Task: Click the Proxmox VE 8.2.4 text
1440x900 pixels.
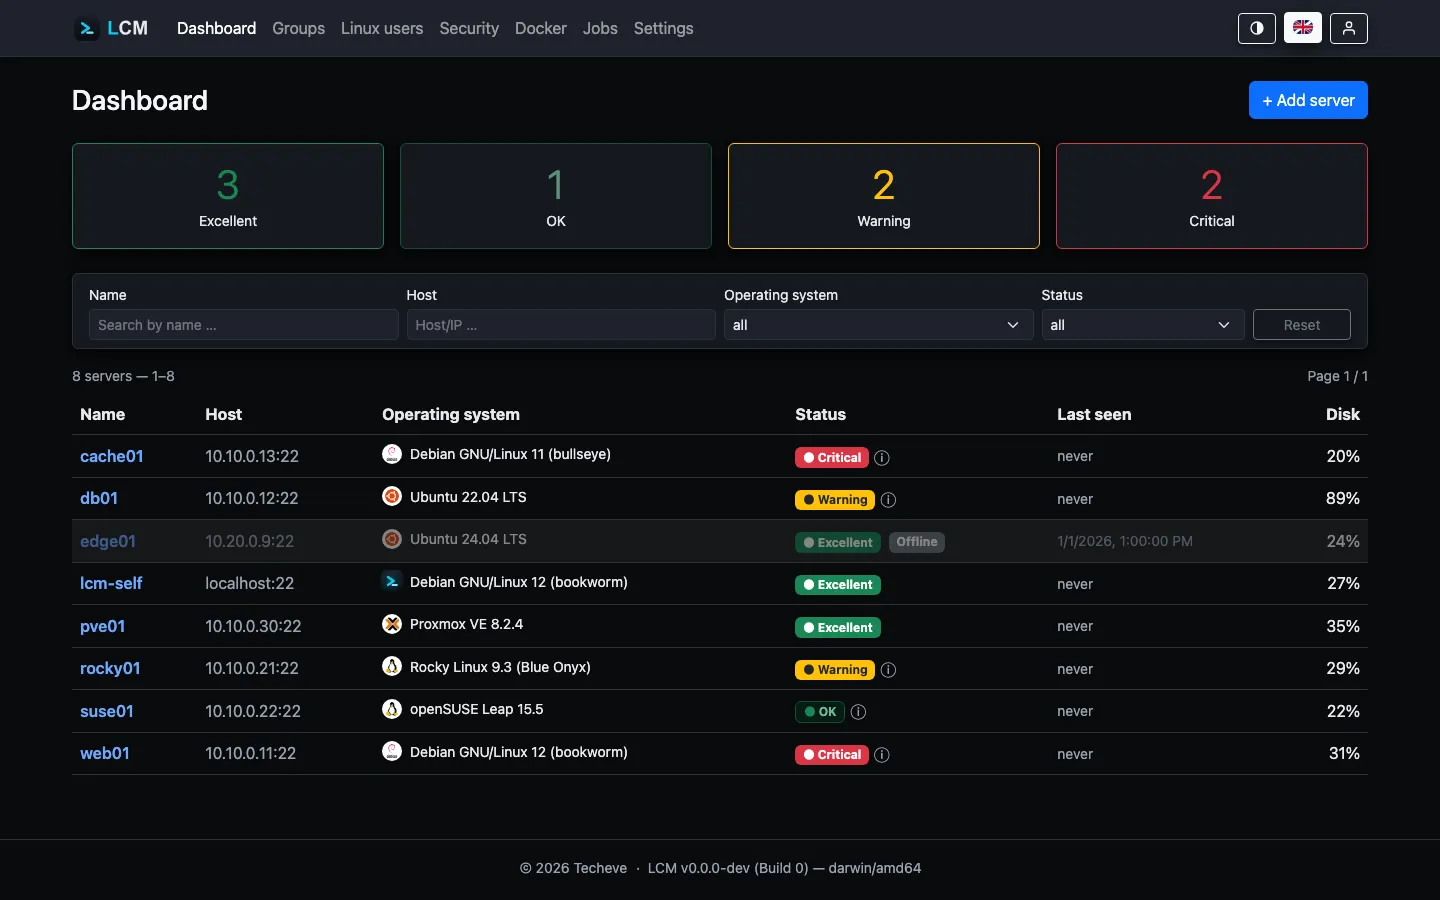Action: [x=467, y=624]
